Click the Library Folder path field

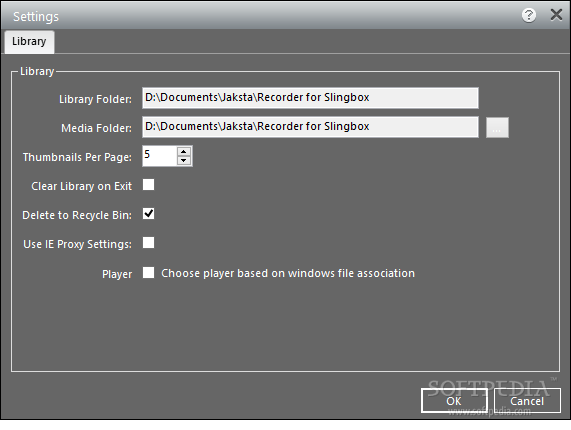(x=310, y=98)
